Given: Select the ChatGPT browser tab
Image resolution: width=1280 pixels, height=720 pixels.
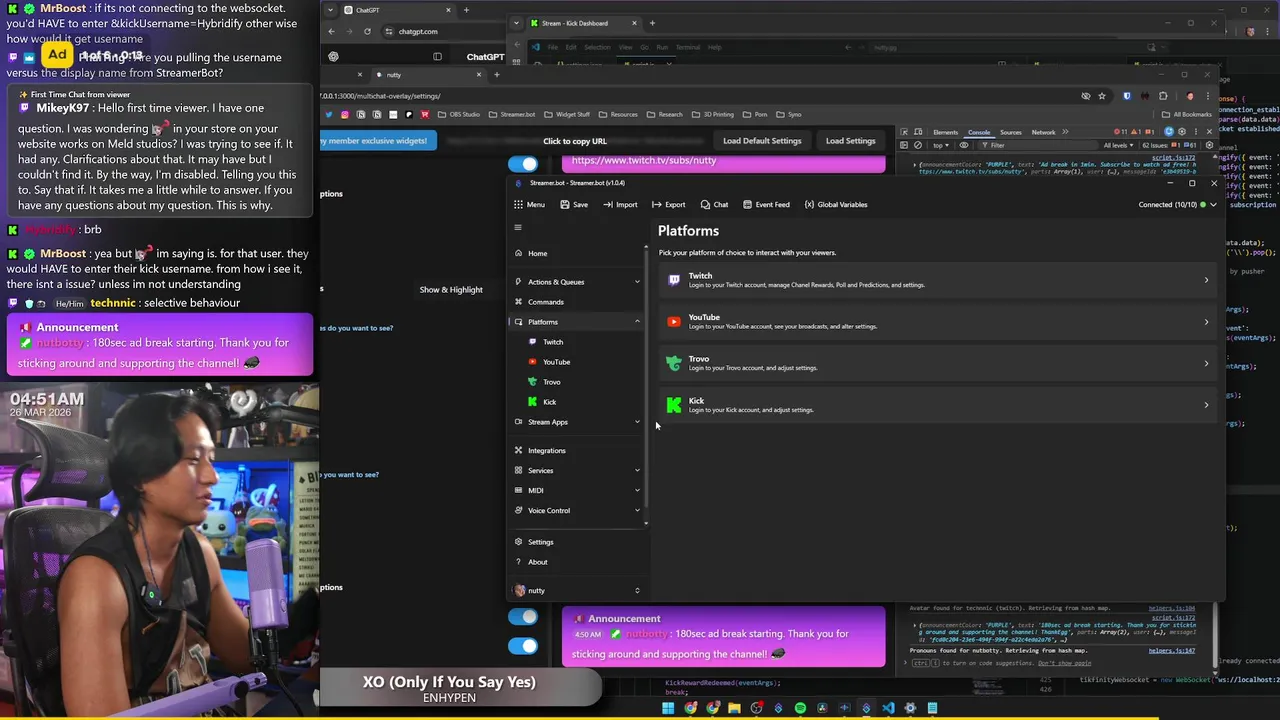Looking at the screenshot, I should 396,10.
